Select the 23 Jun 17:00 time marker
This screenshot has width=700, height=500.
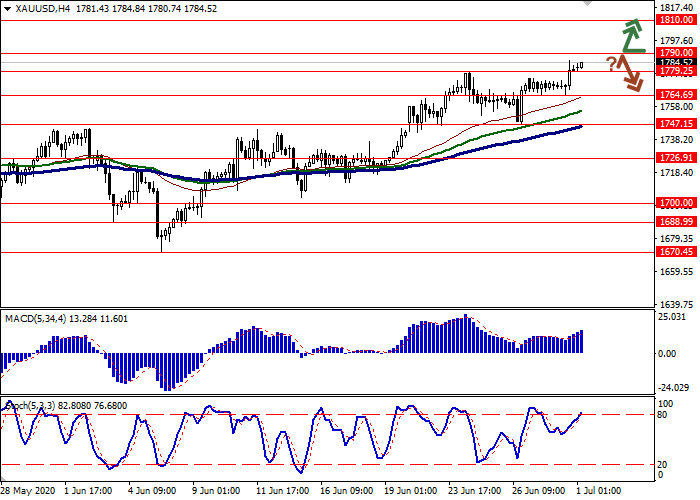(473, 491)
